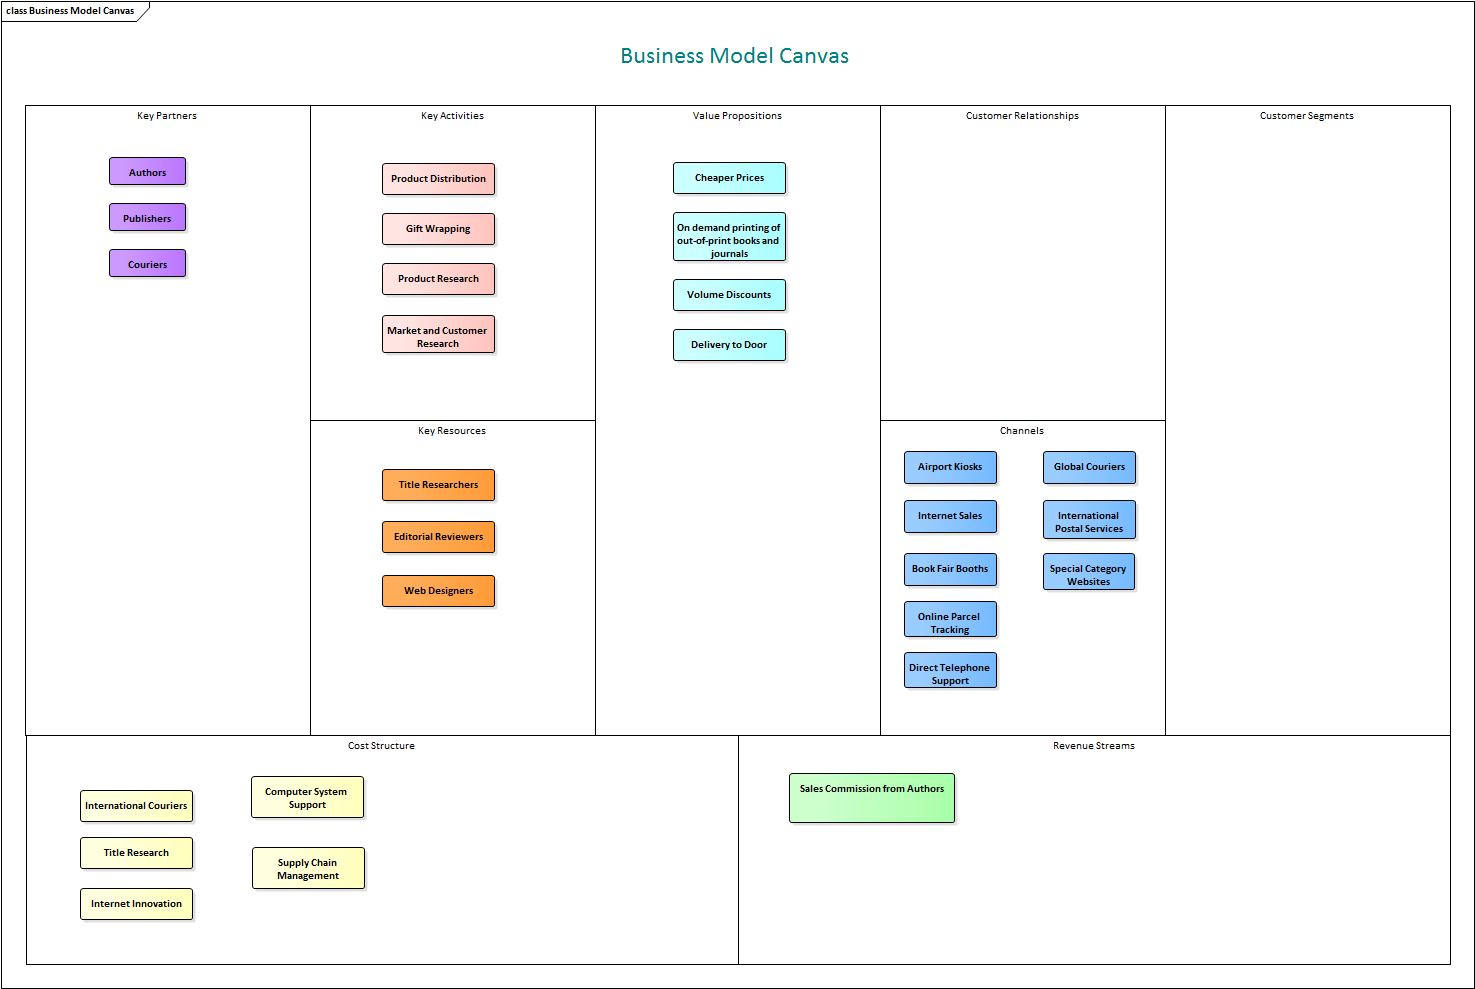
Task: Click the Delivery to Door element
Action: point(729,345)
